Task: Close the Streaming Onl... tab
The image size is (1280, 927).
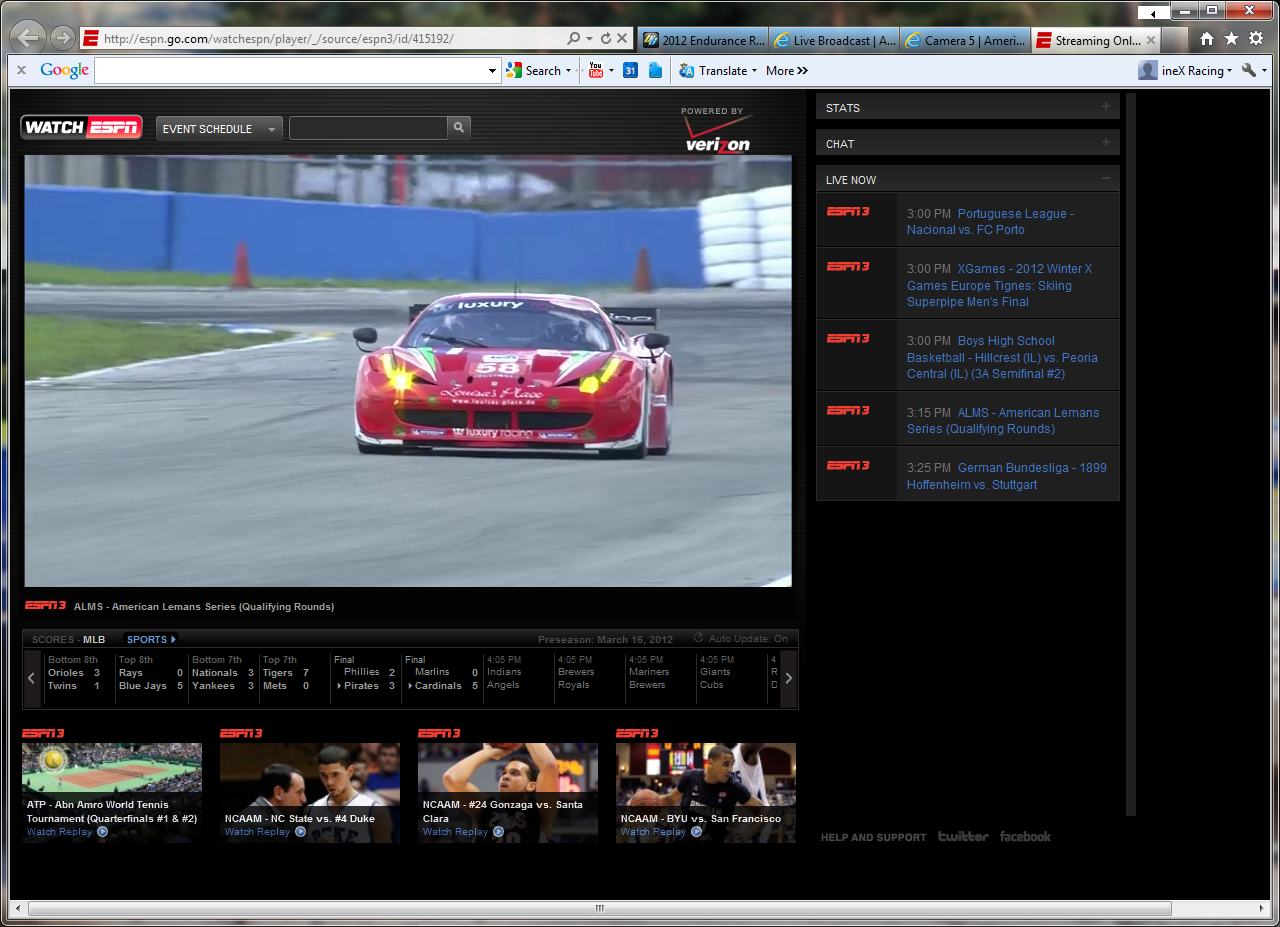Action: (x=1150, y=40)
